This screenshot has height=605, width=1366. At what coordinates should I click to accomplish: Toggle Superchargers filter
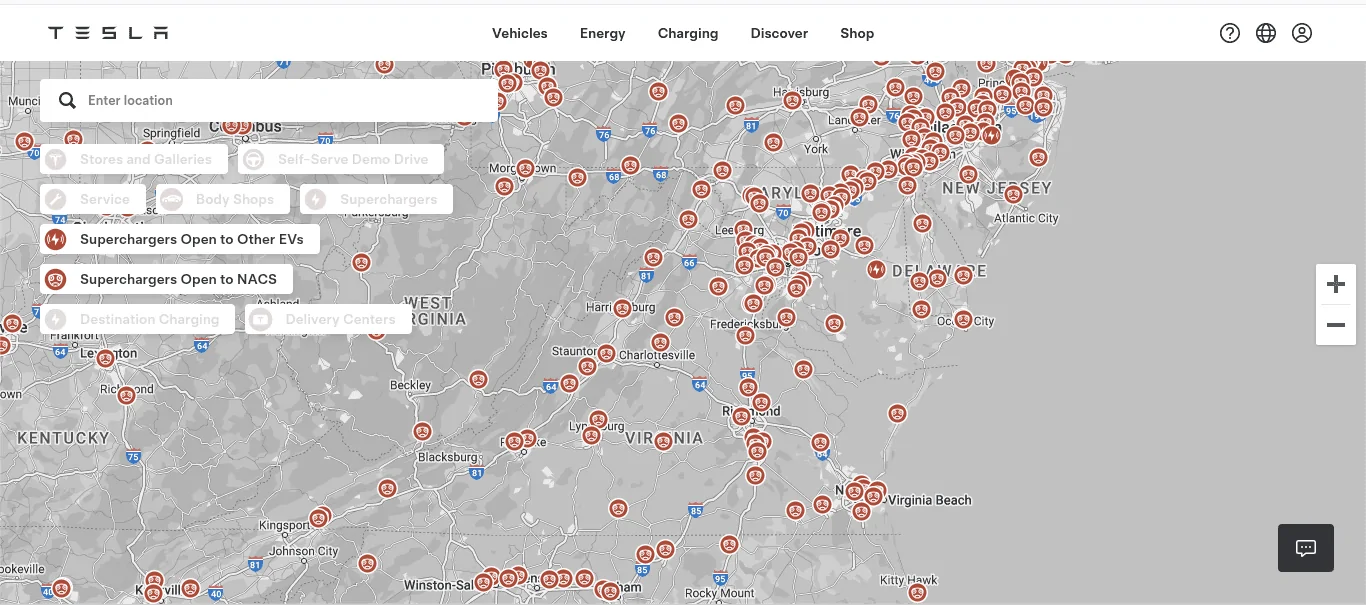[x=376, y=199]
